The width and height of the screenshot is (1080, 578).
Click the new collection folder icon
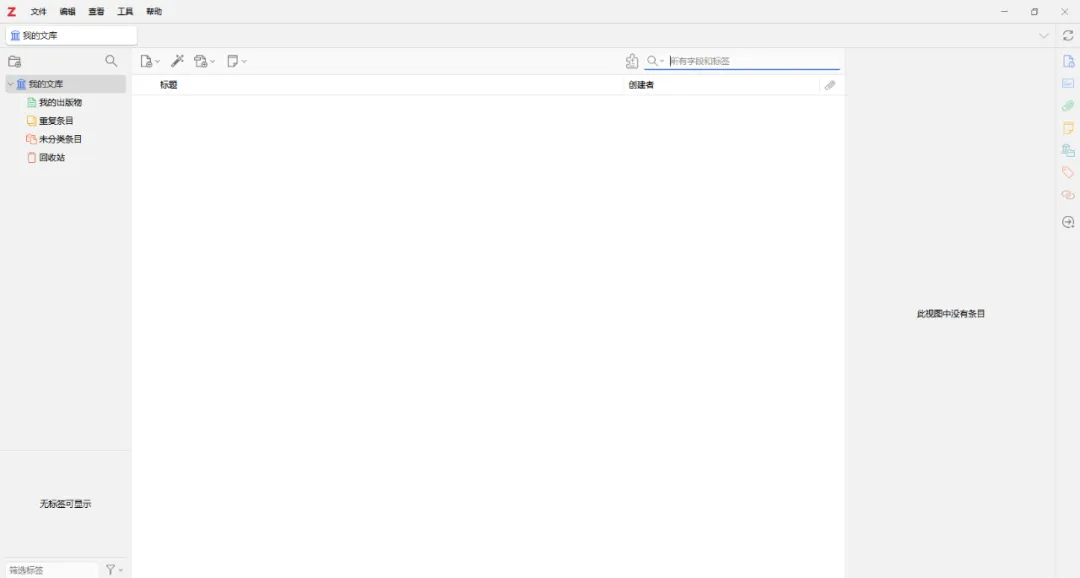pos(14,61)
